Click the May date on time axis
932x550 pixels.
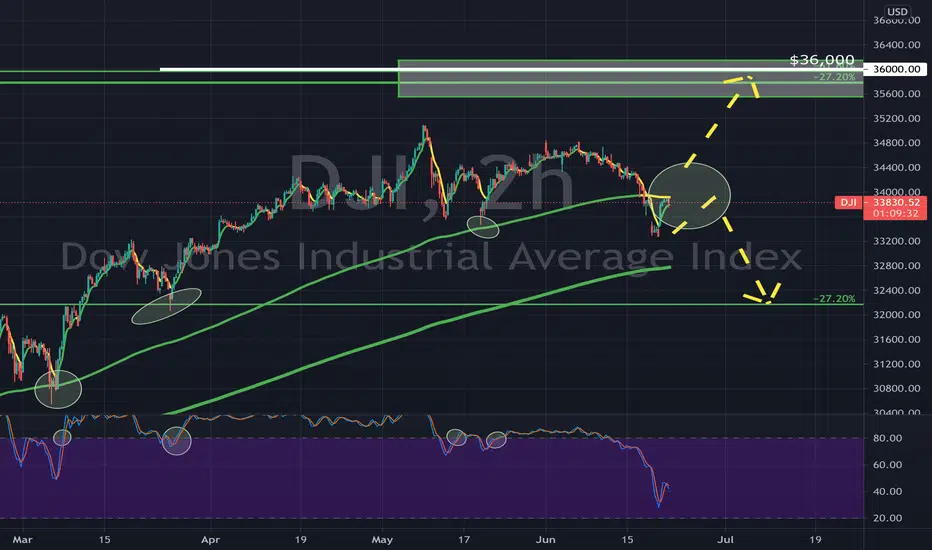382,540
